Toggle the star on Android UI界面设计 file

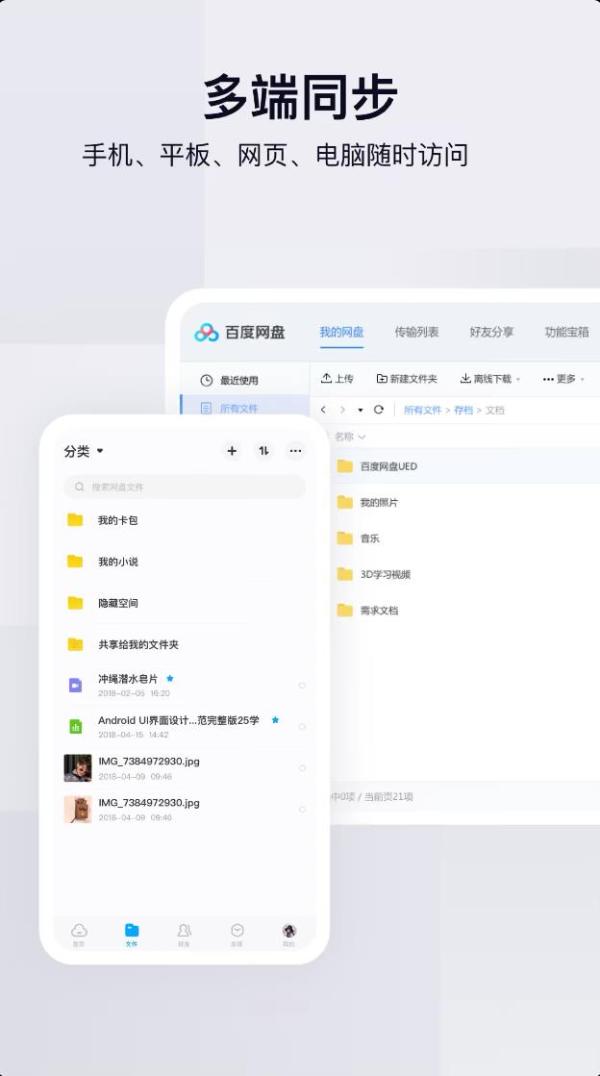[x=275, y=720]
